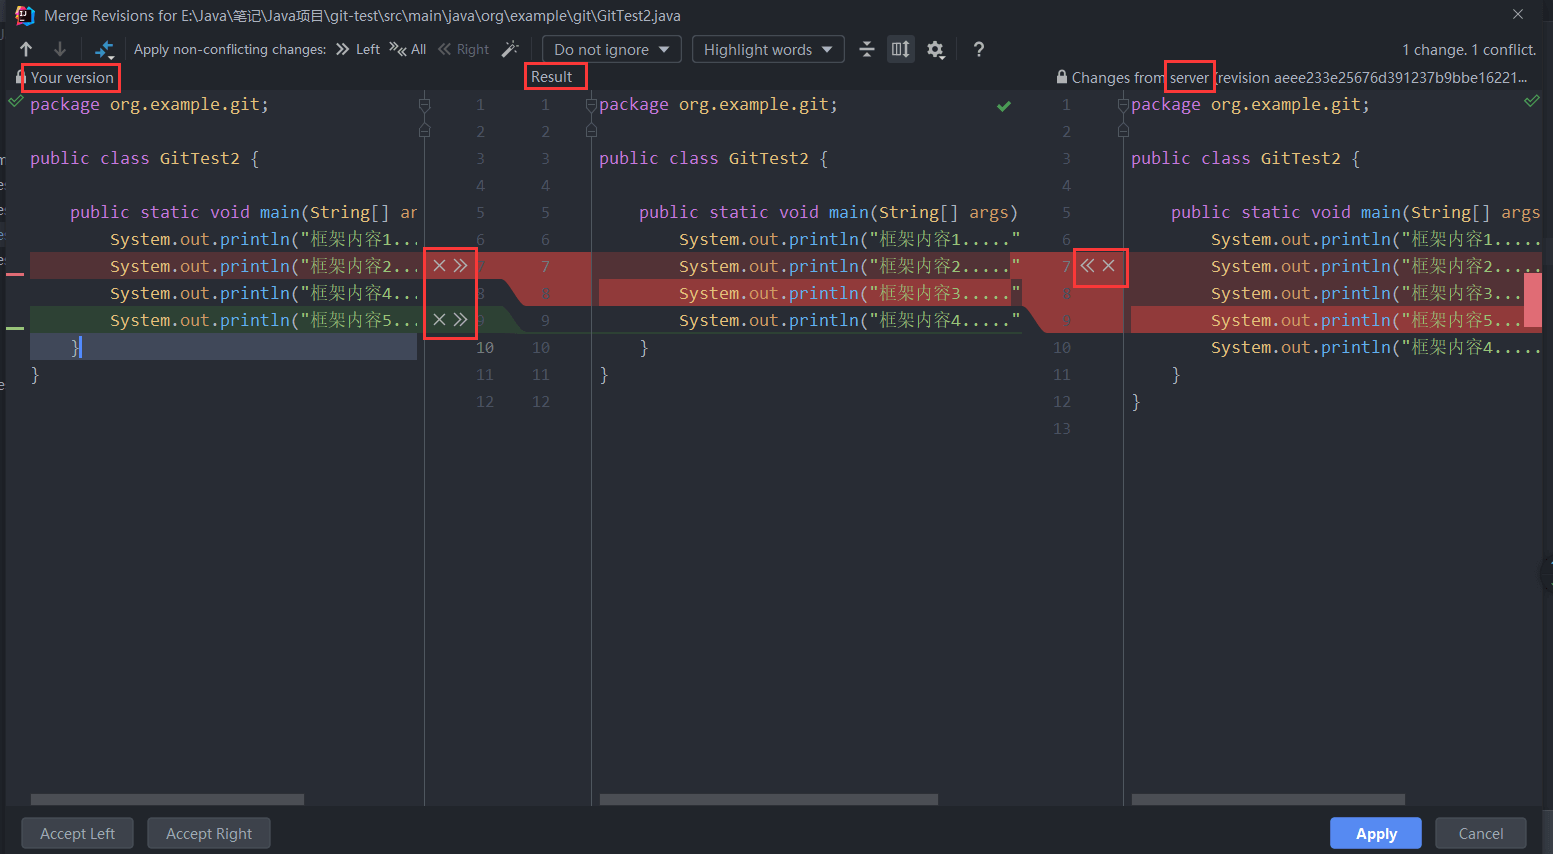Ignore left change on line 7 with X
Image resolution: width=1553 pixels, height=854 pixels.
pyautogui.click(x=439, y=265)
